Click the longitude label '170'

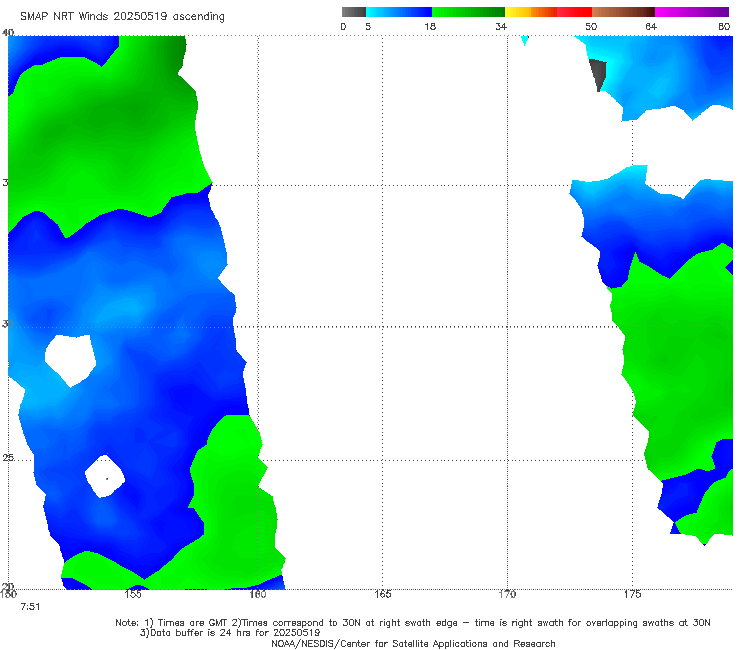point(507,594)
